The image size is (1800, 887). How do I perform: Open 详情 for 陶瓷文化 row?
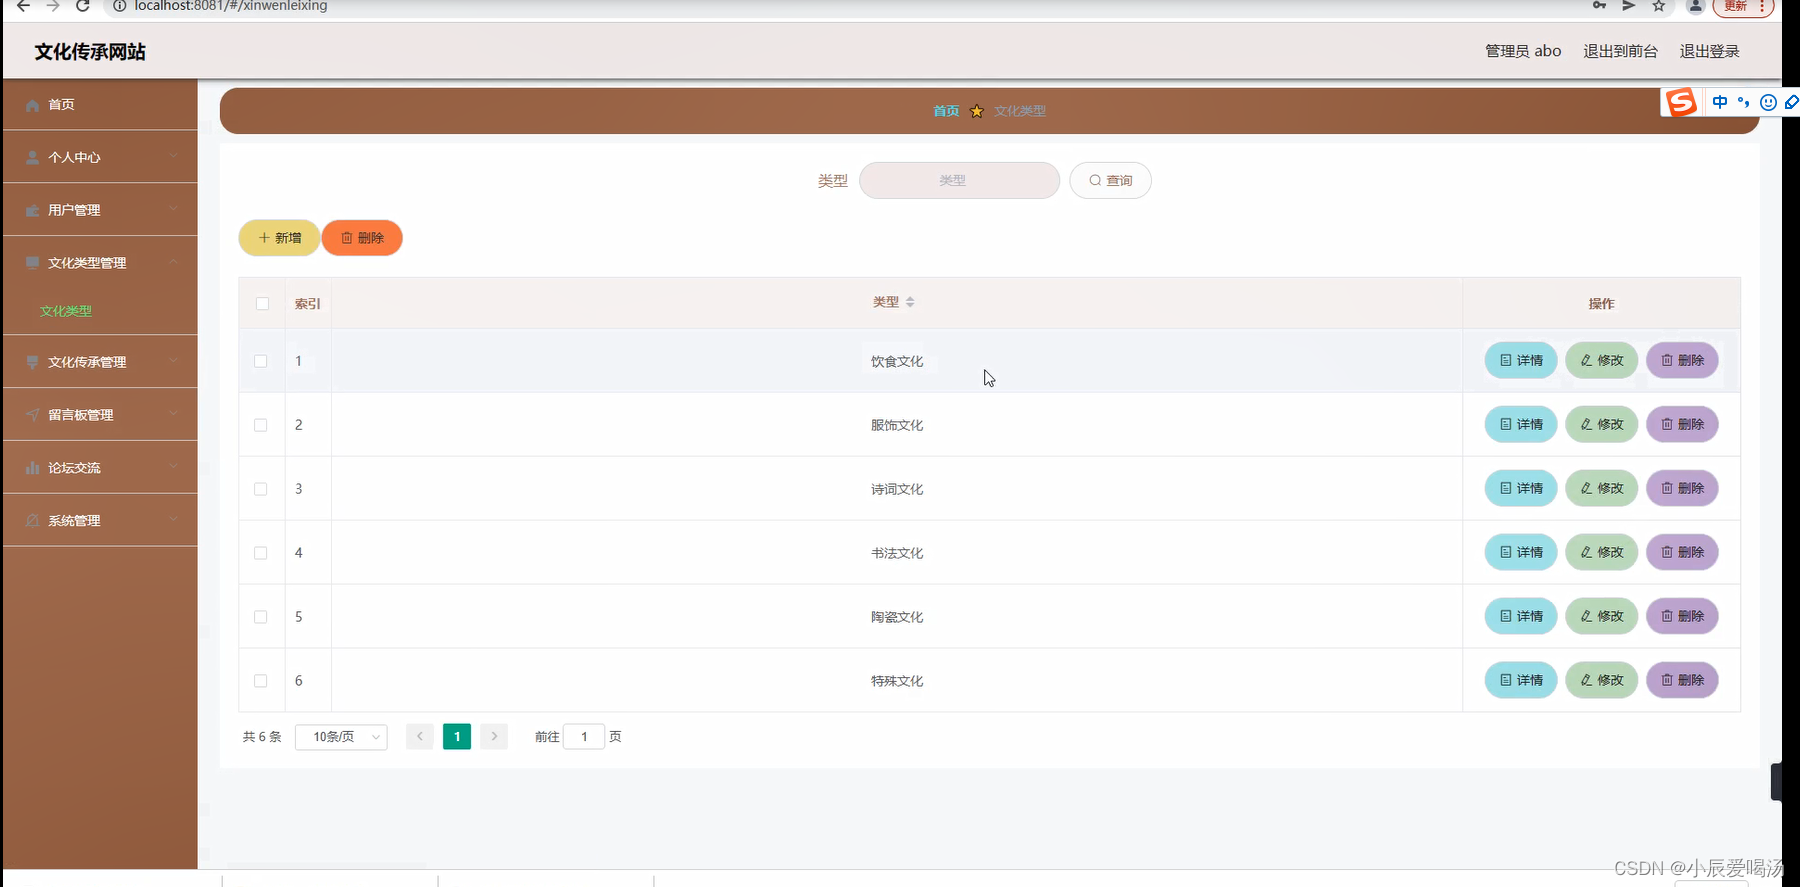(1521, 616)
